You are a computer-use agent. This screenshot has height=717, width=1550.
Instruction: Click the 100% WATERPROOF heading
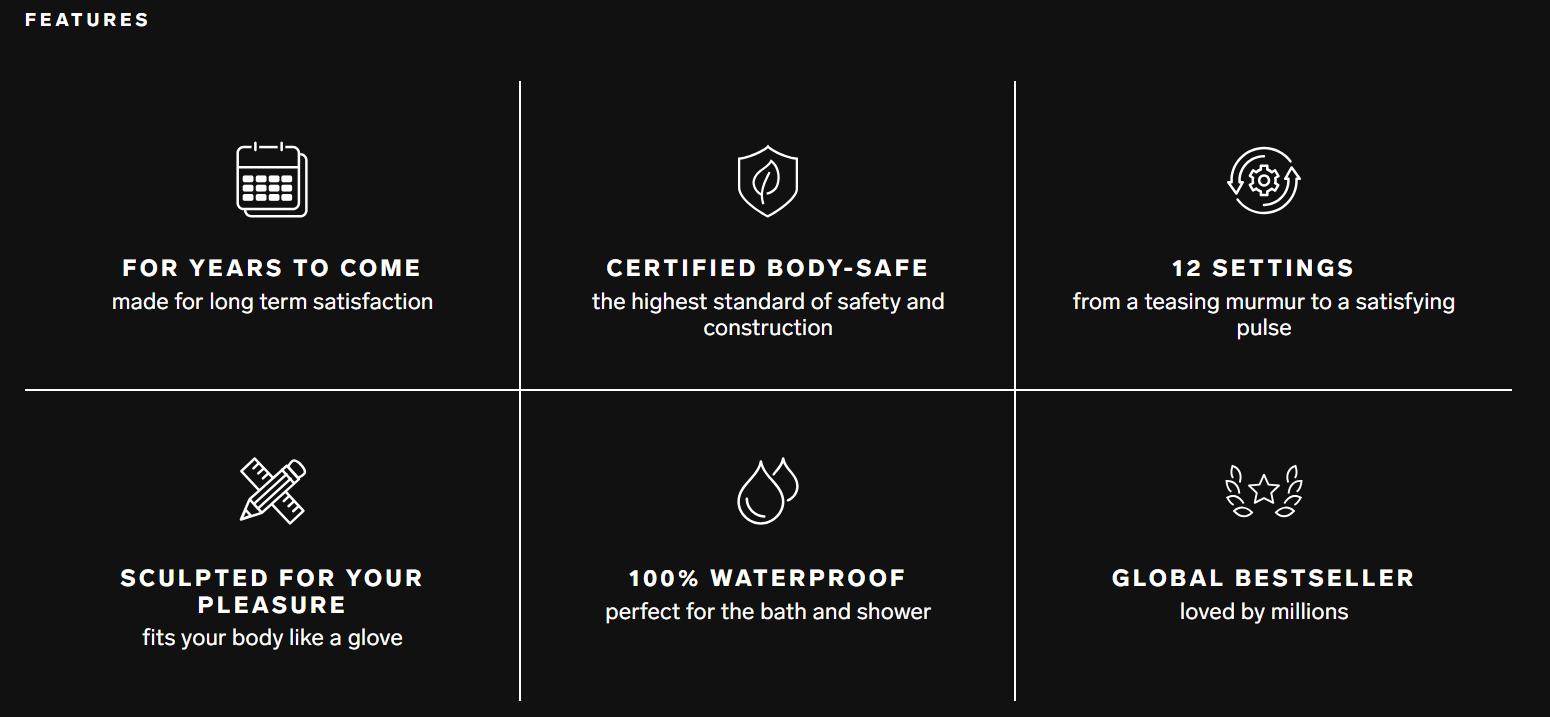[767, 578]
